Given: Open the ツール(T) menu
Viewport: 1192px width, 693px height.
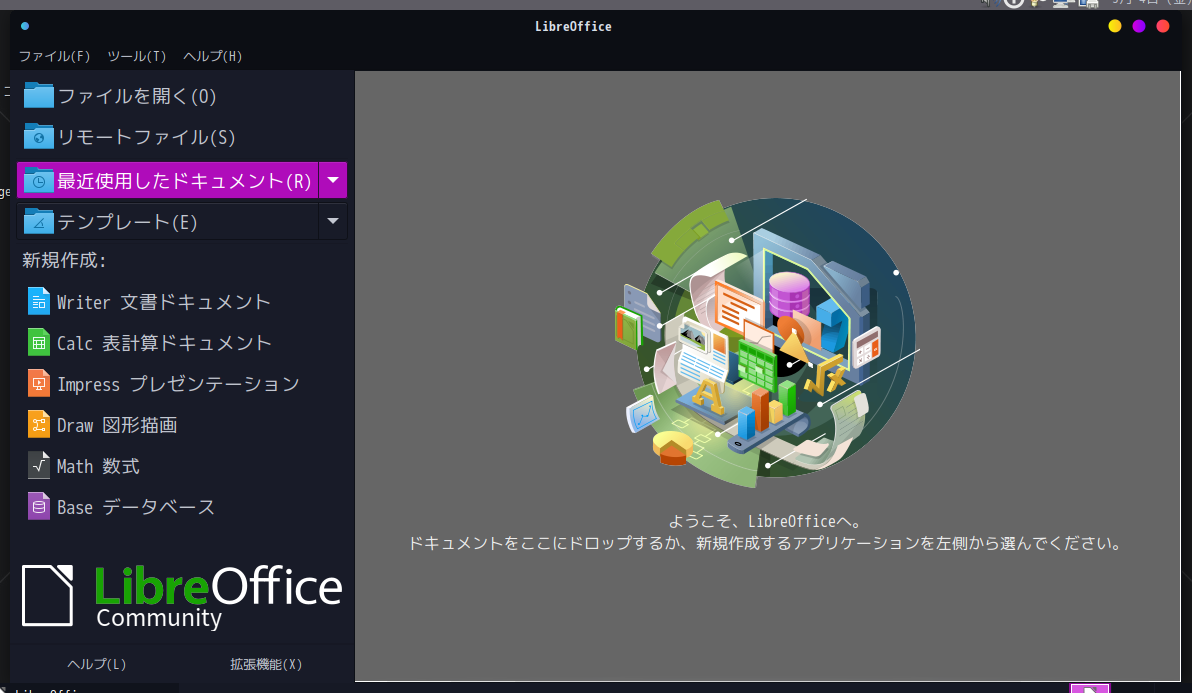Looking at the screenshot, I should tap(136, 56).
